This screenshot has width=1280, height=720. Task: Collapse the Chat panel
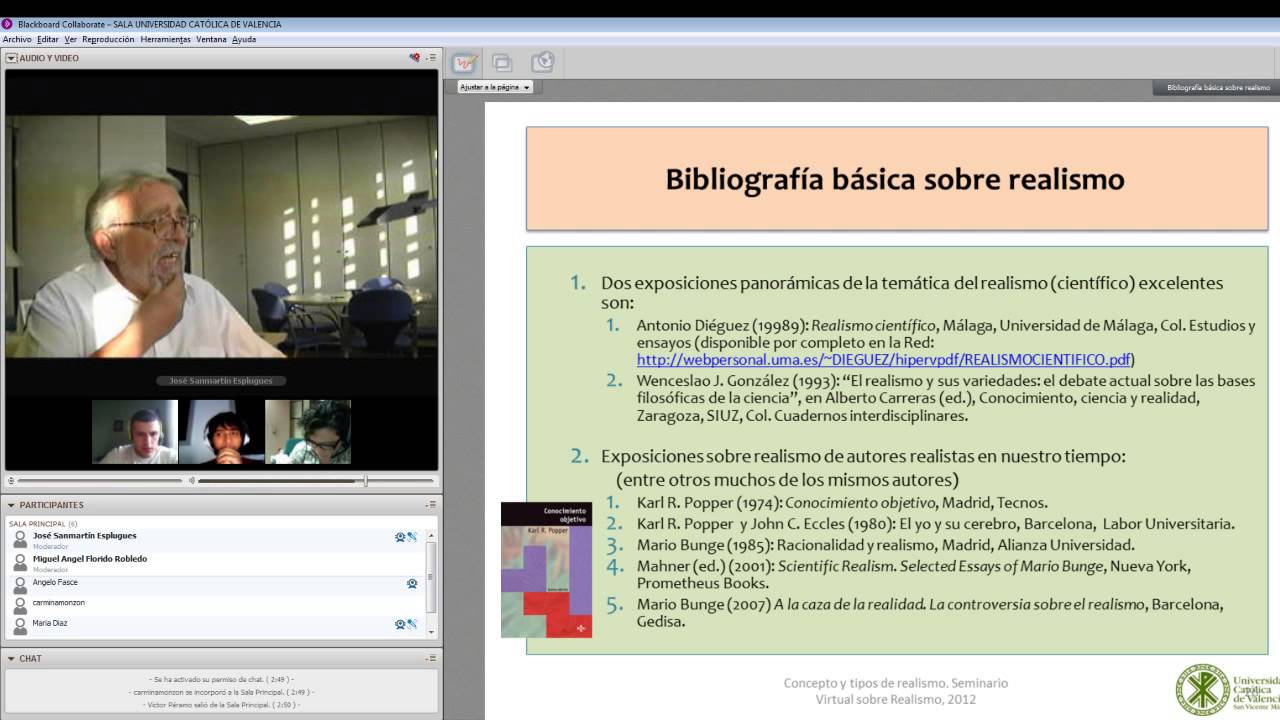(12, 658)
